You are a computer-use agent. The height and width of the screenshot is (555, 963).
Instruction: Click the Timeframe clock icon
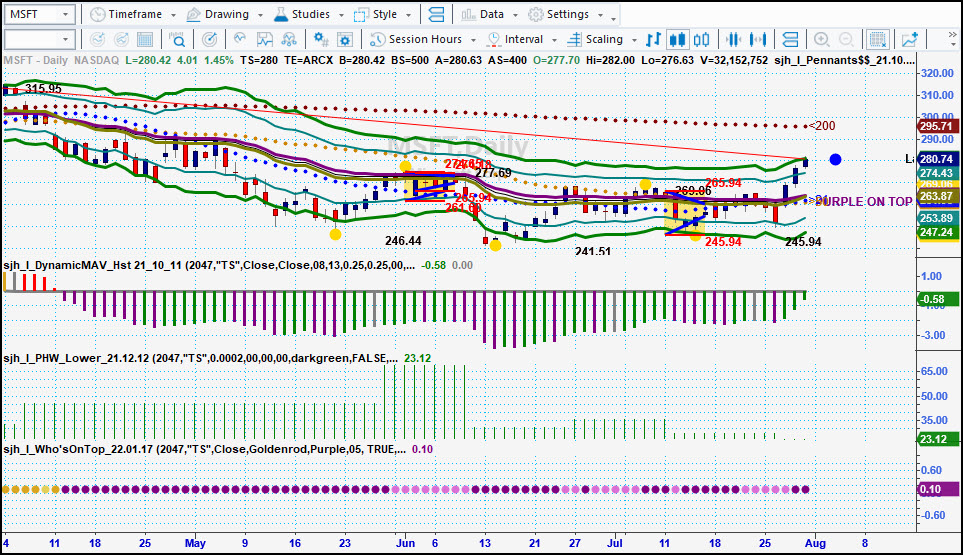coord(97,14)
